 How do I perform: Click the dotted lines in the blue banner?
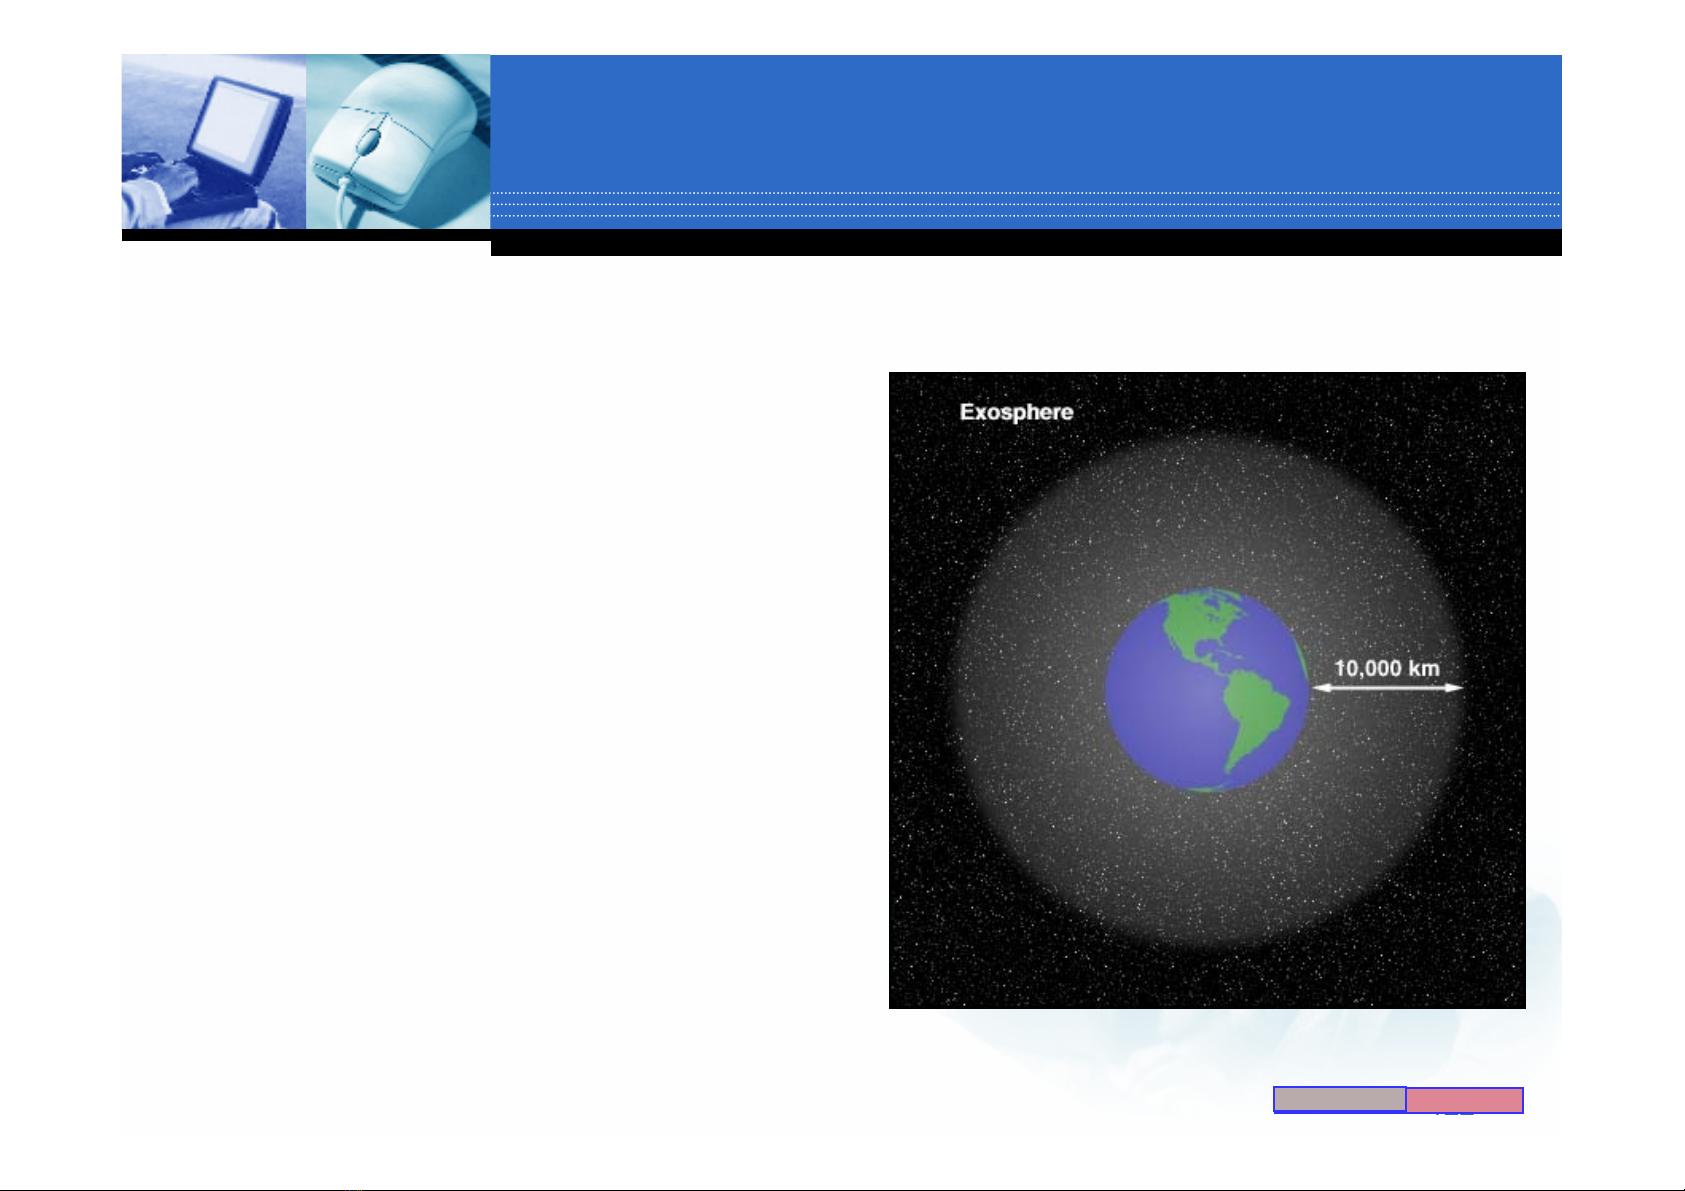click(x=1025, y=204)
